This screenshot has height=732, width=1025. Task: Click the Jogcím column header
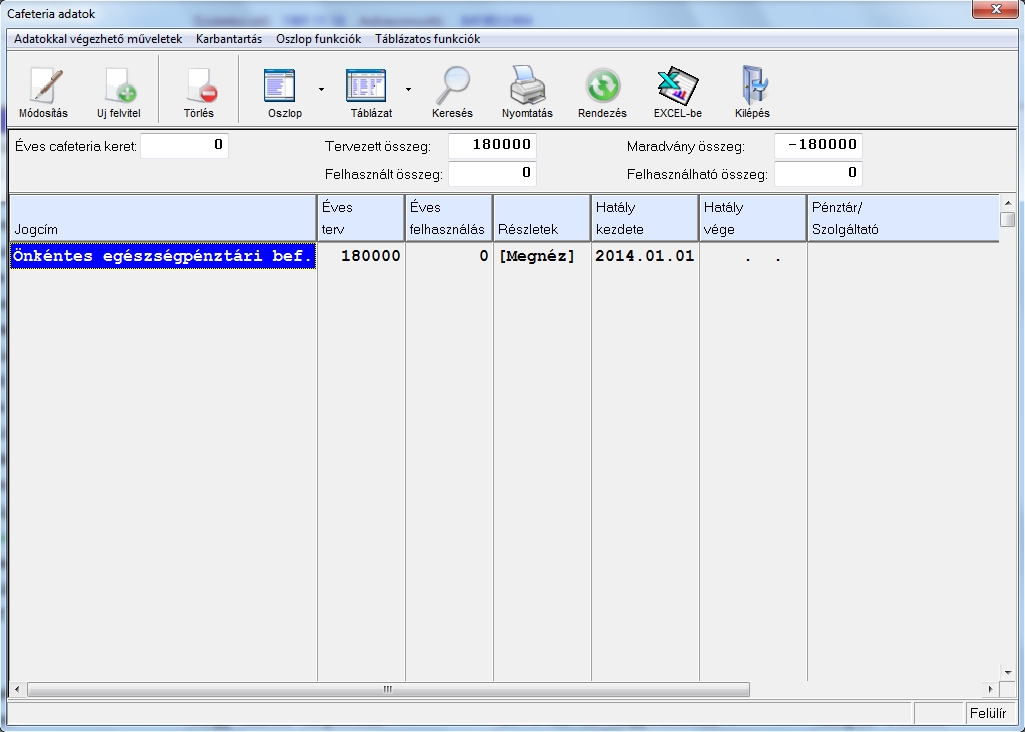[x=162, y=218]
